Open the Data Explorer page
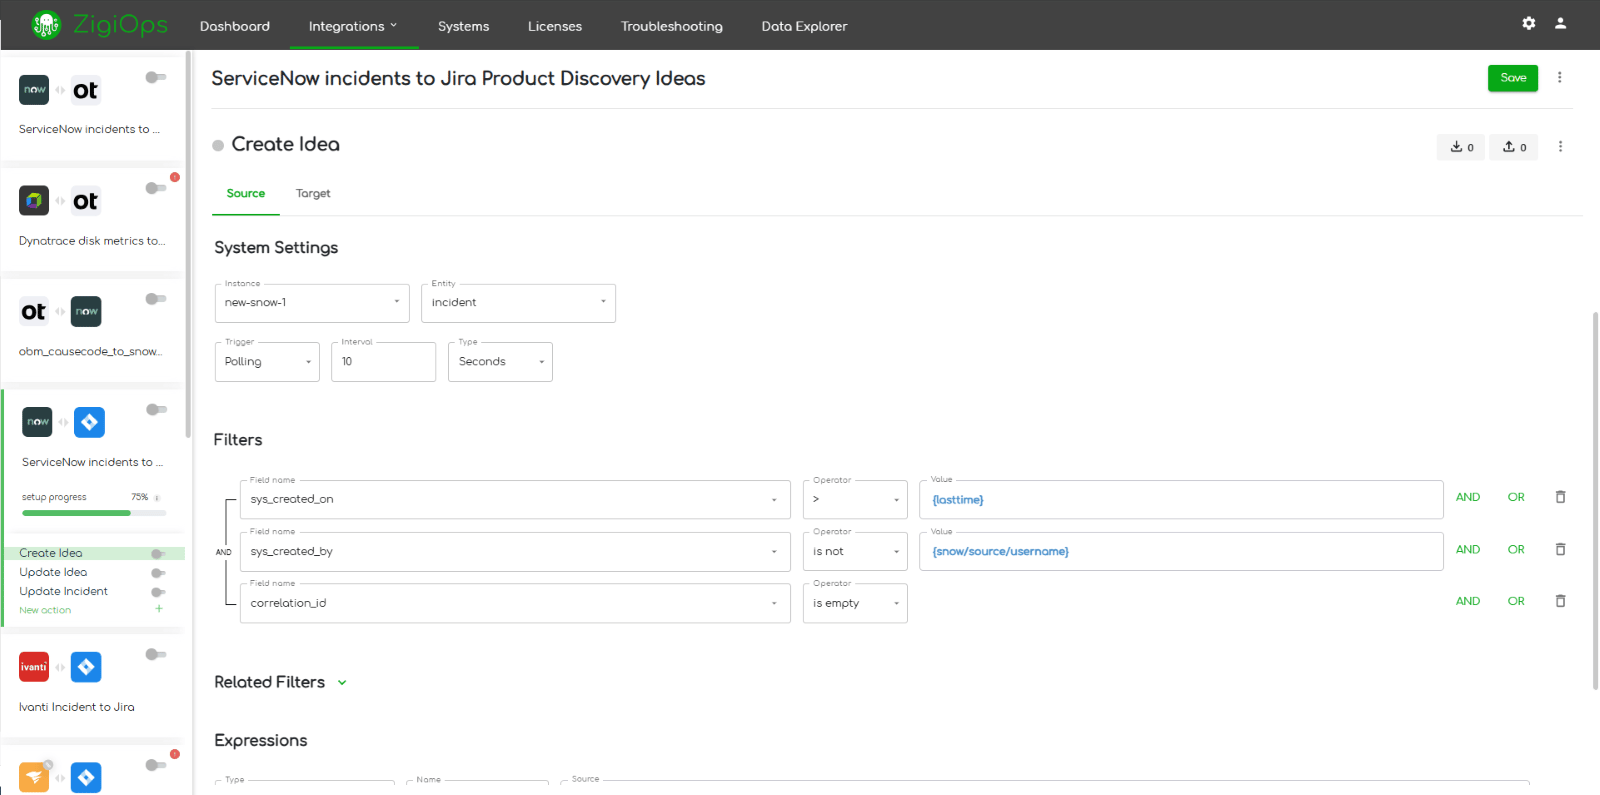 pos(804,26)
